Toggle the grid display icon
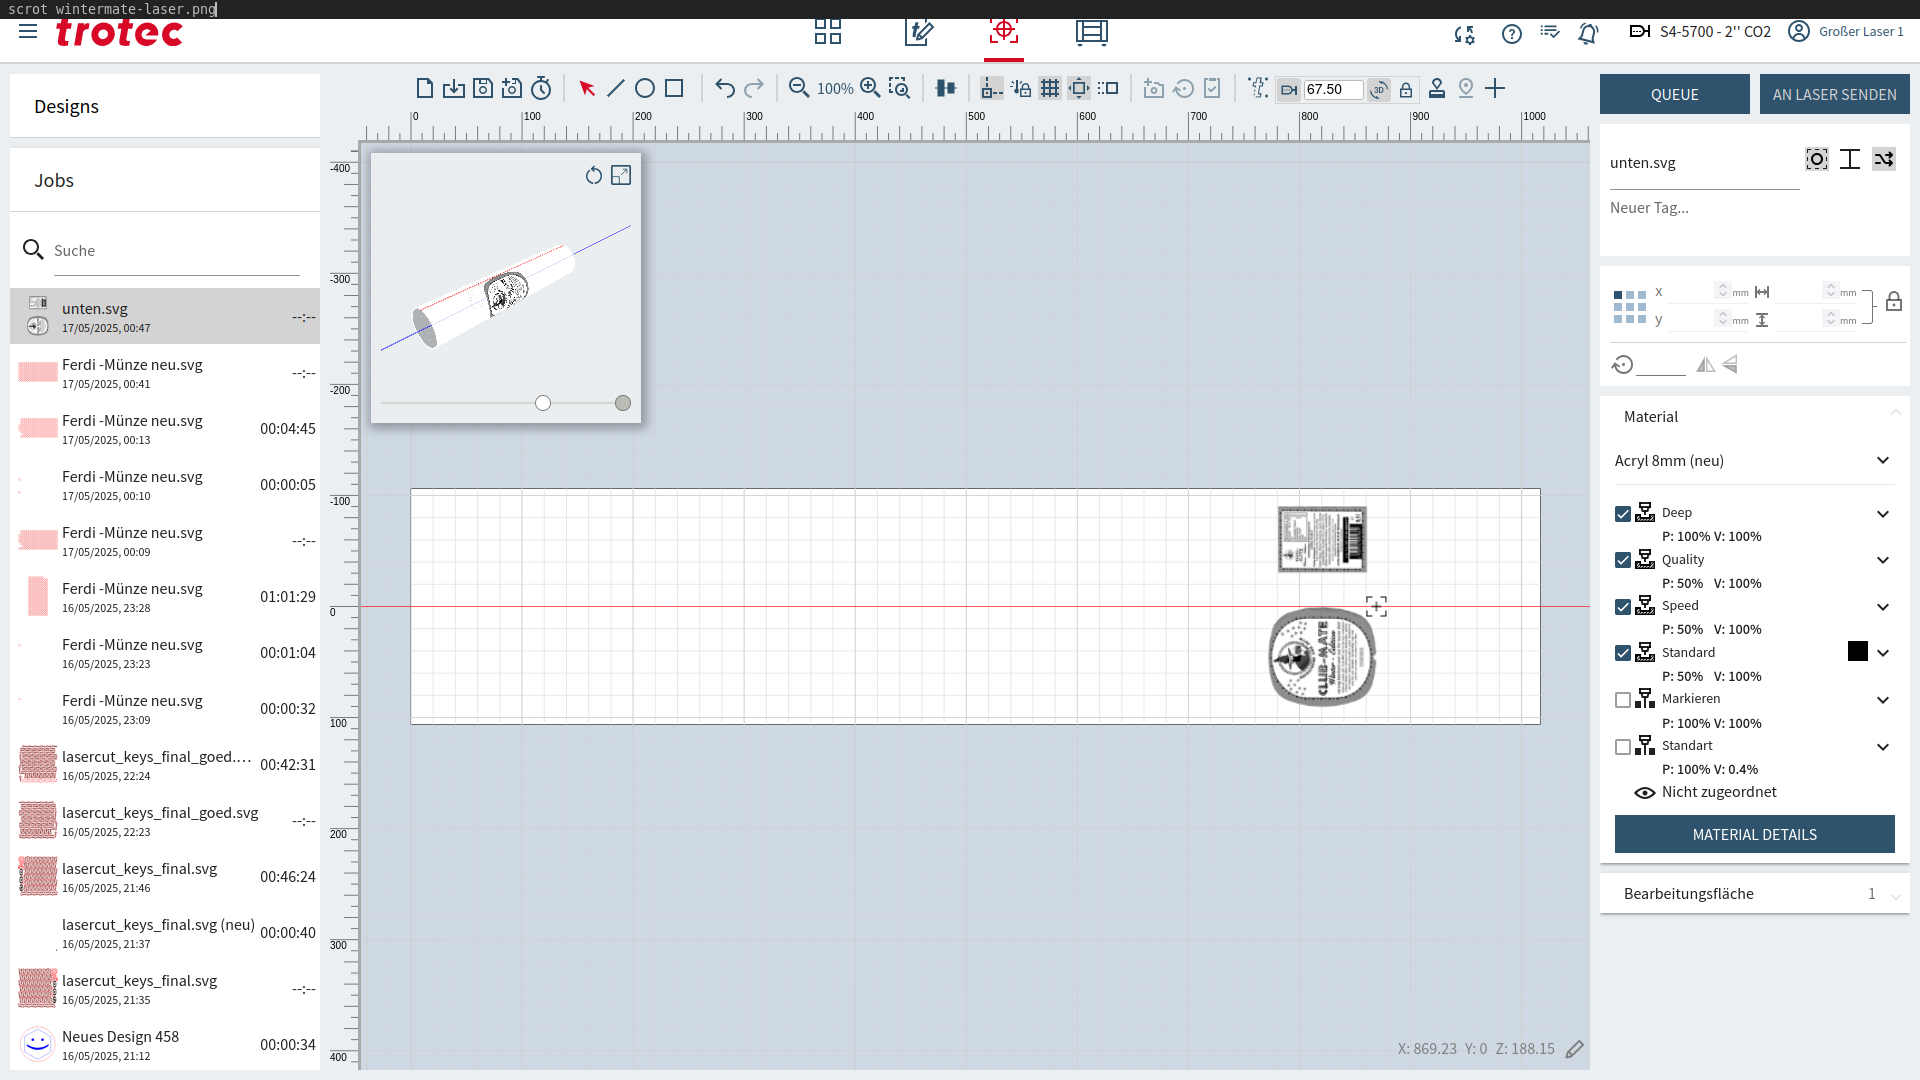This screenshot has width=1920, height=1080. [1050, 89]
